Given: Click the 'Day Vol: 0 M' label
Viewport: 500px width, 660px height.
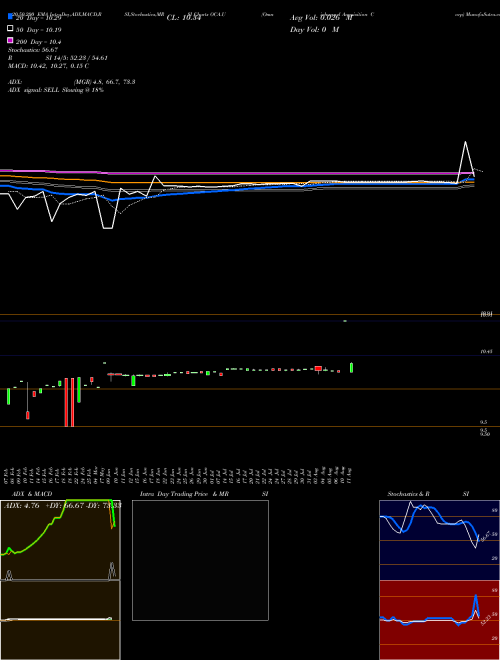Looking at the screenshot, I should 314,29.
